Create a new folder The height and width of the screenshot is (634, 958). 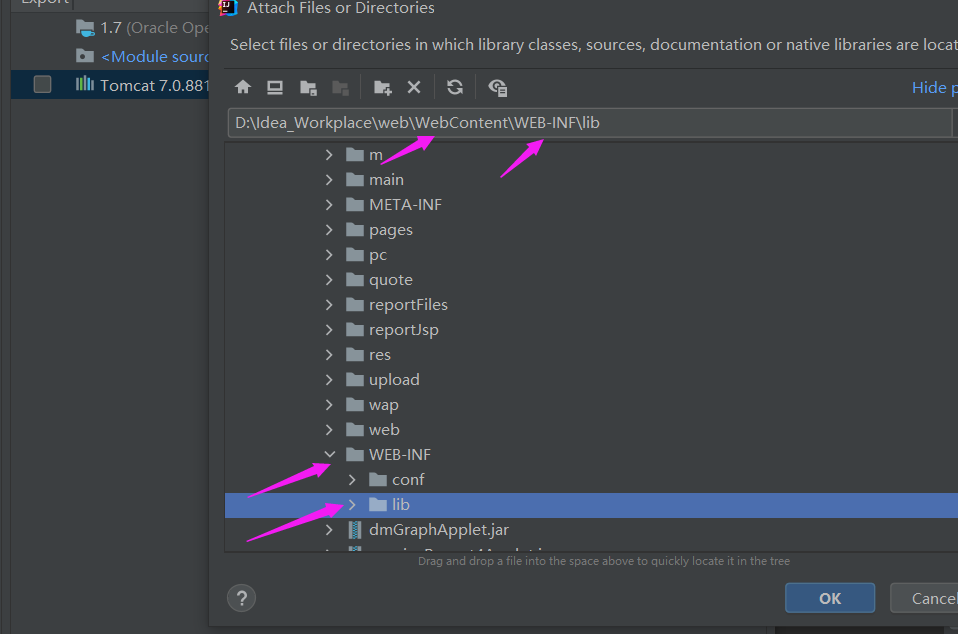pyautogui.click(x=382, y=87)
